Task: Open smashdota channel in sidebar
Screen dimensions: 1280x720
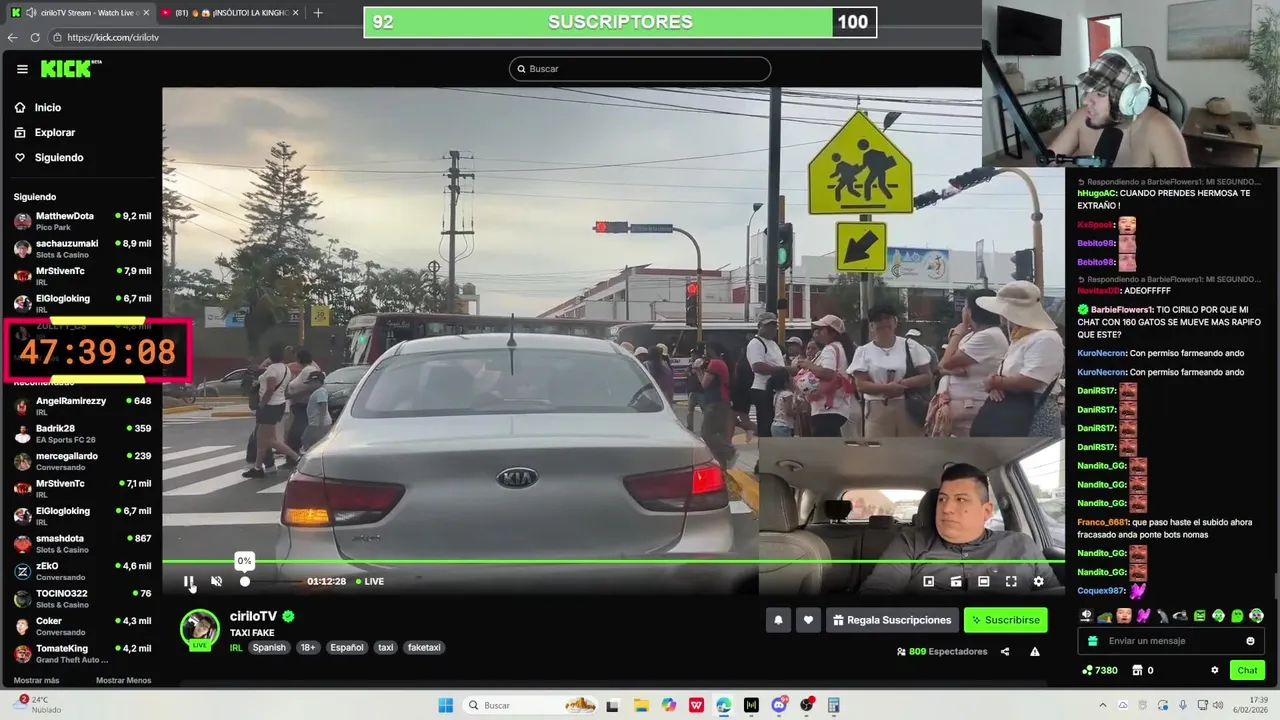Action: coord(82,543)
